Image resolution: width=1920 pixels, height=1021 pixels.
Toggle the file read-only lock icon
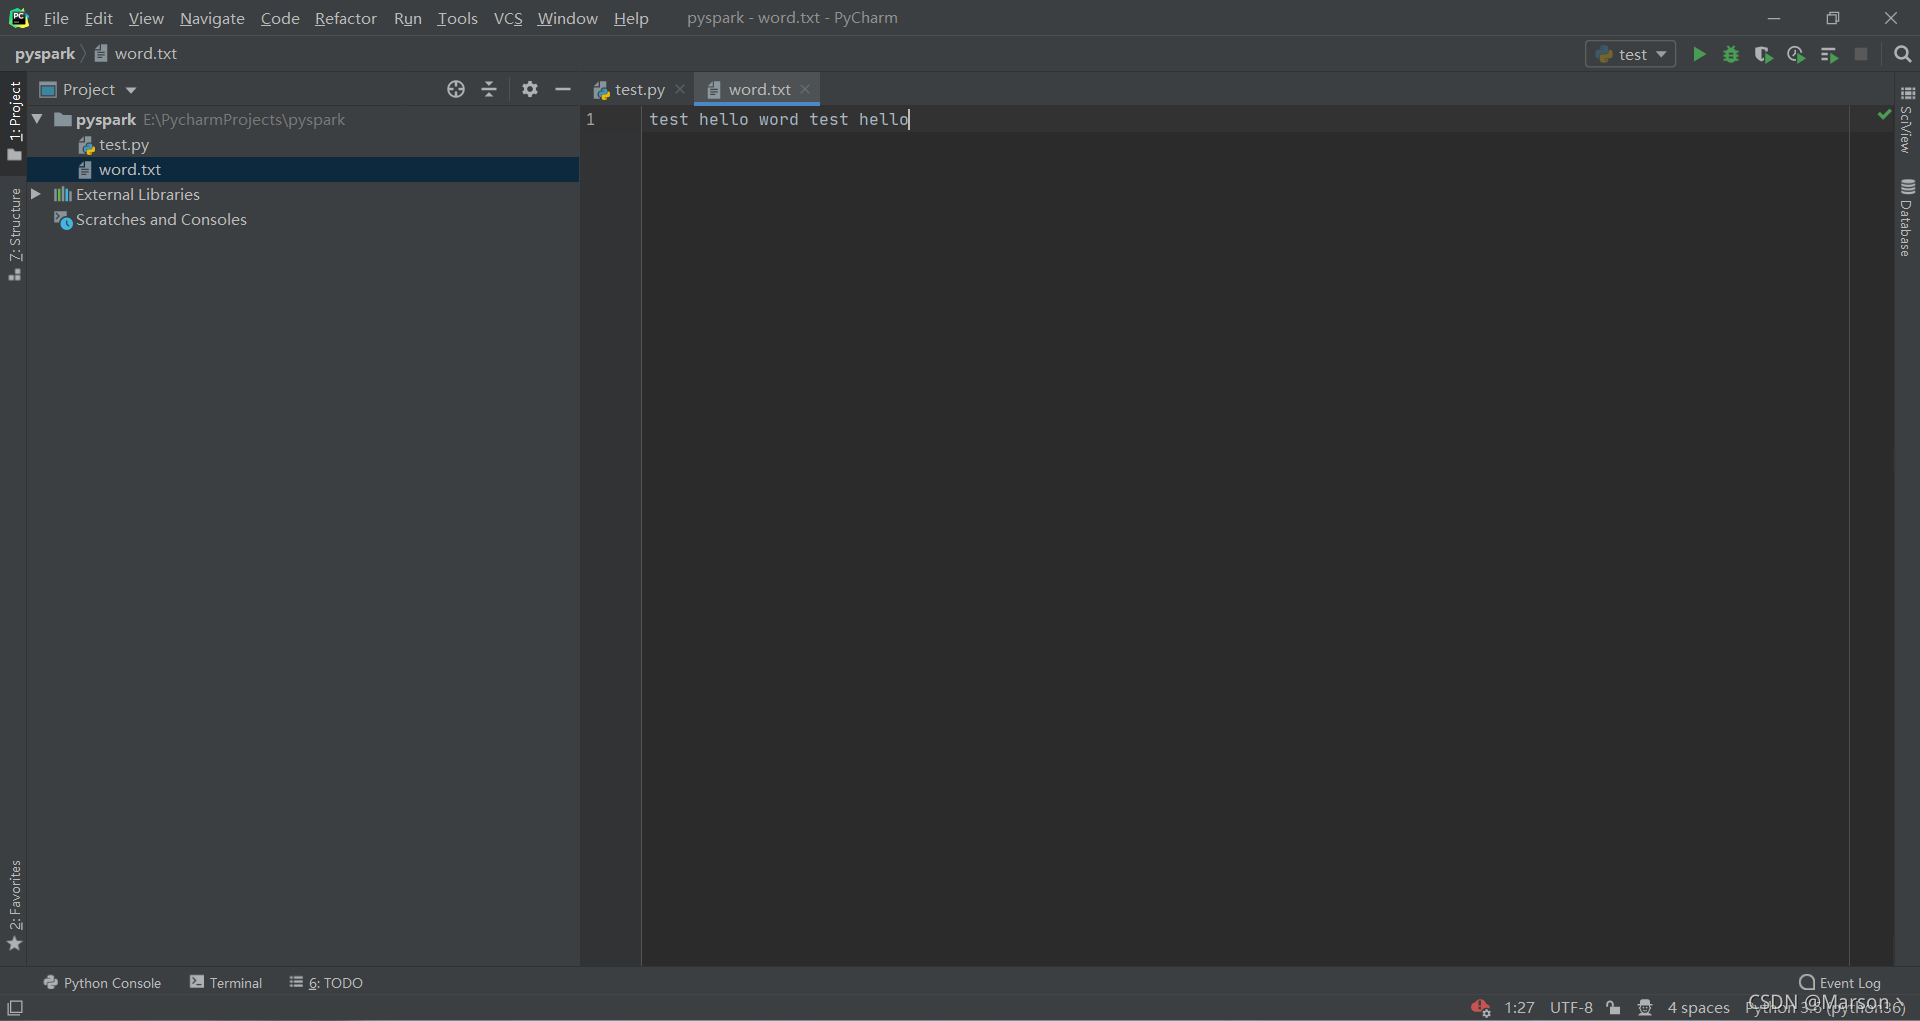[1613, 1007]
